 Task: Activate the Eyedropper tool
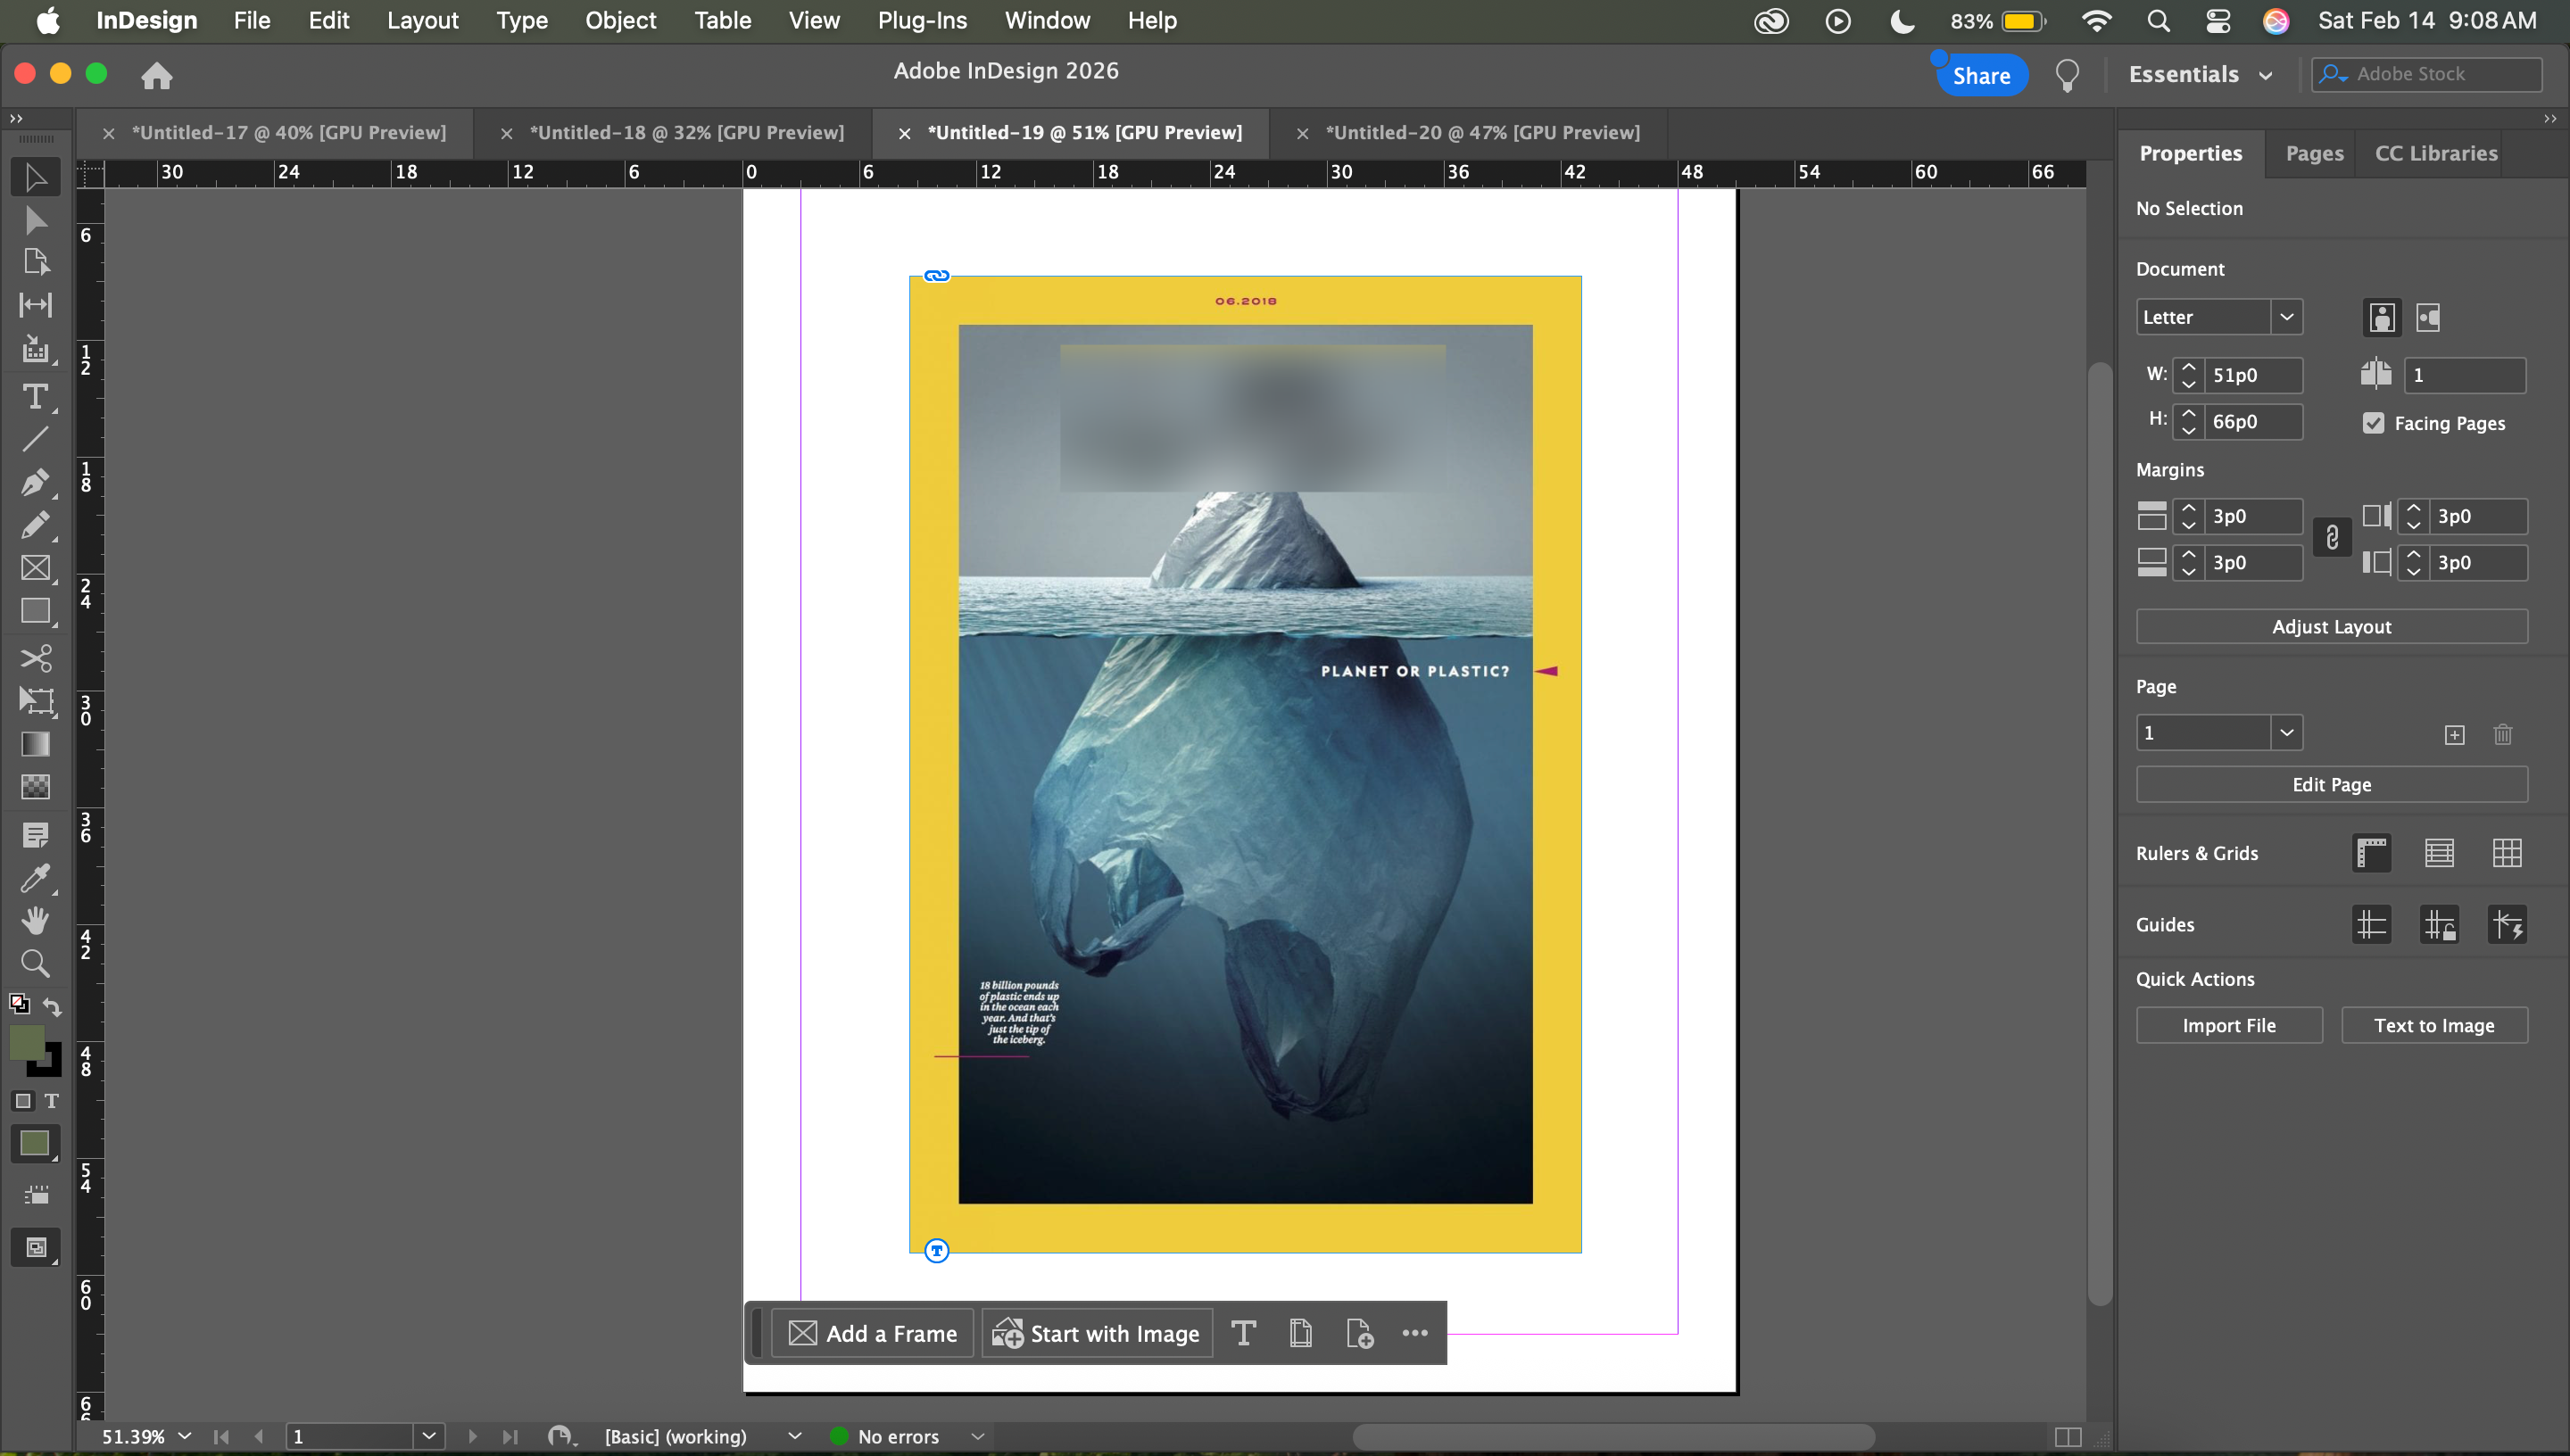point(35,878)
